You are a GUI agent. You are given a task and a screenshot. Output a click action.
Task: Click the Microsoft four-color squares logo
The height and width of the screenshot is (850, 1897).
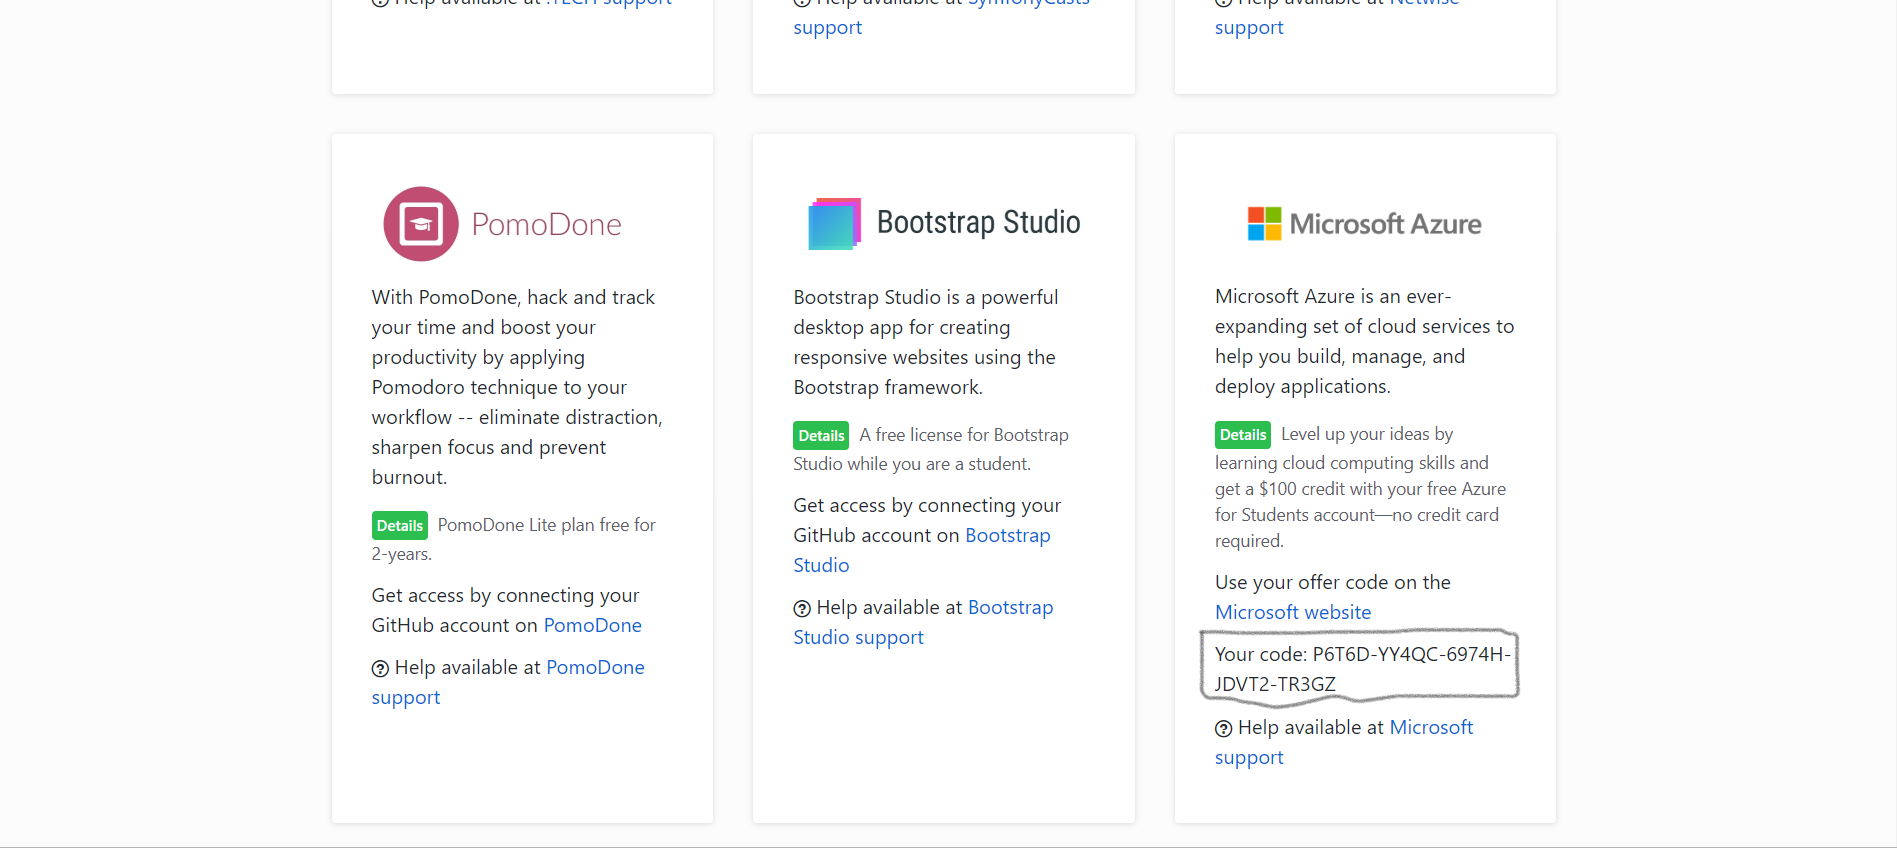point(1264,224)
